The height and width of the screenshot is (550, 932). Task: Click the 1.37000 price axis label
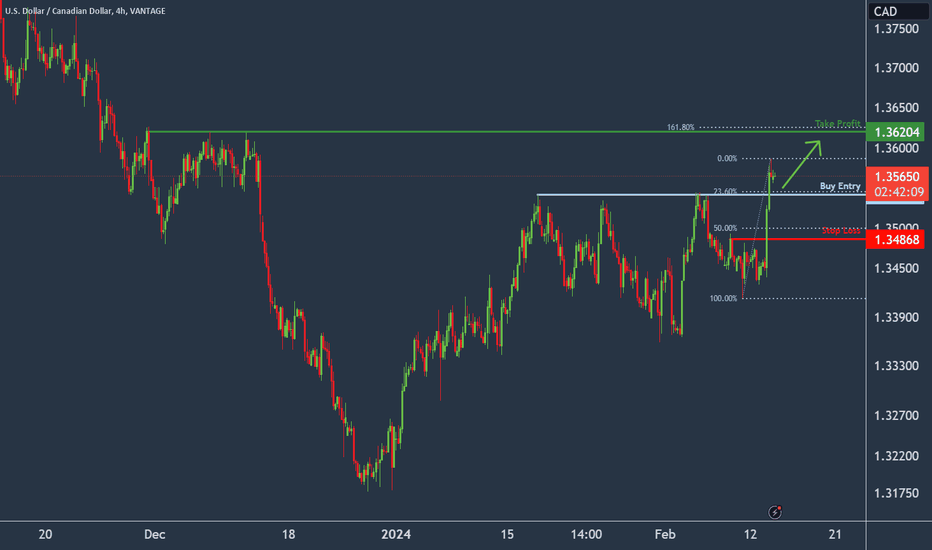[x=896, y=68]
